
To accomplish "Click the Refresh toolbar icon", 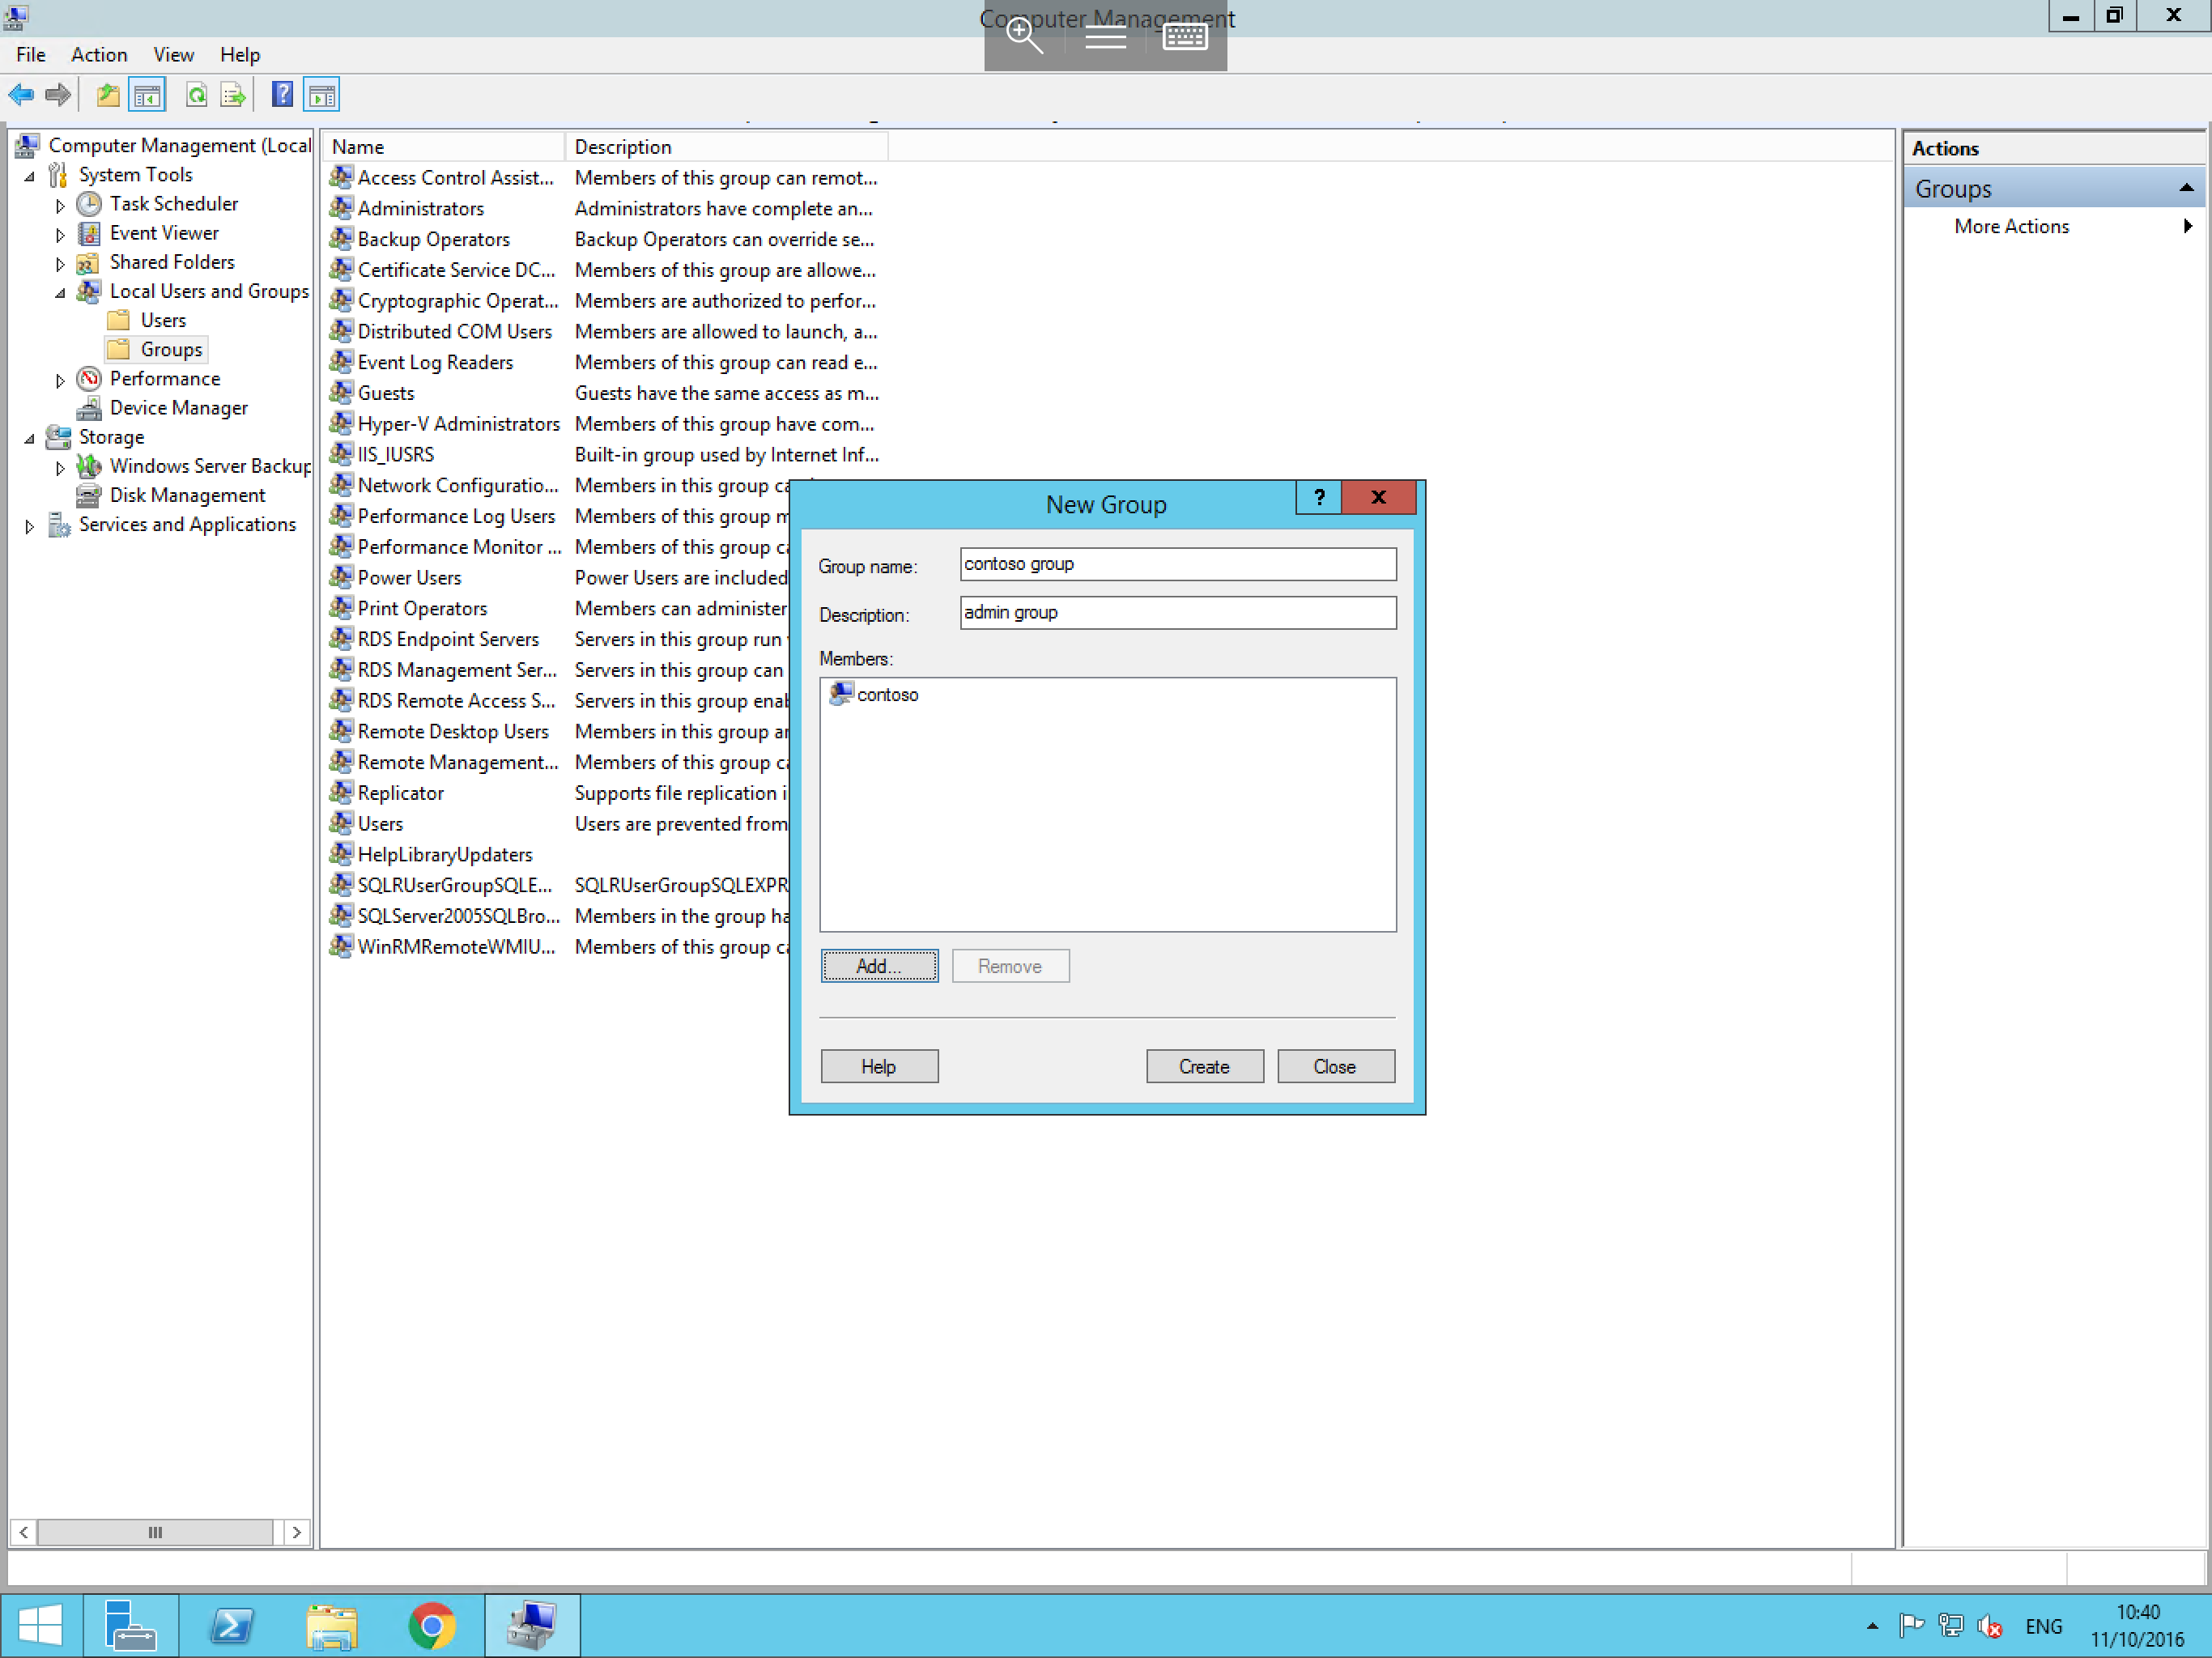I will pyautogui.click(x=196, y=95).
